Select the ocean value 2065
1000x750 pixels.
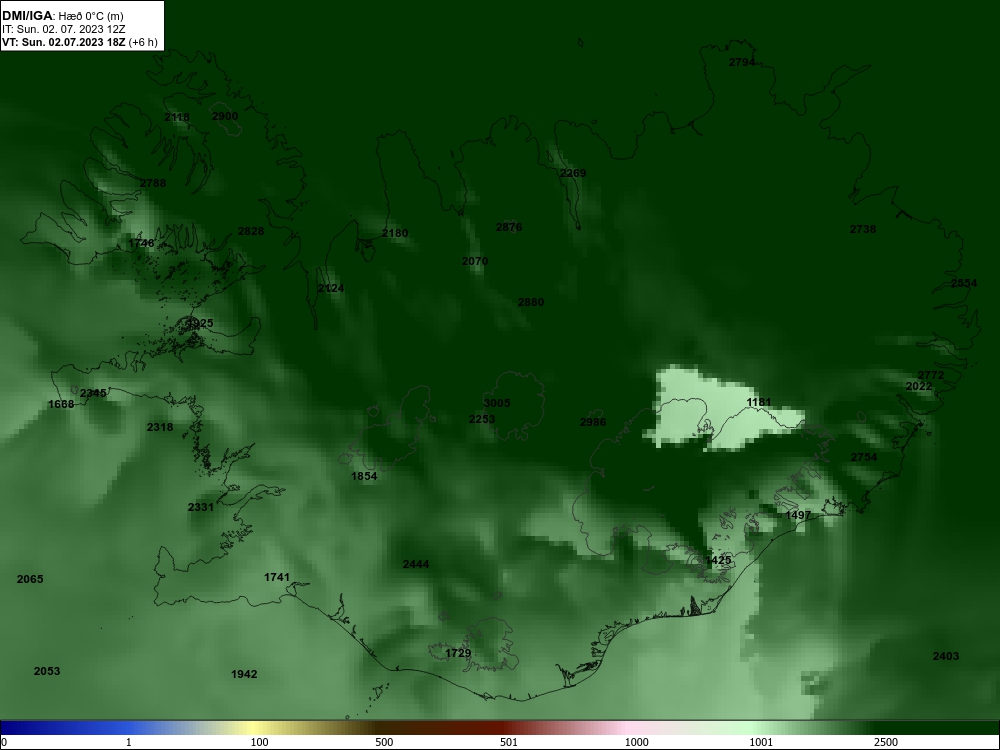30,579
